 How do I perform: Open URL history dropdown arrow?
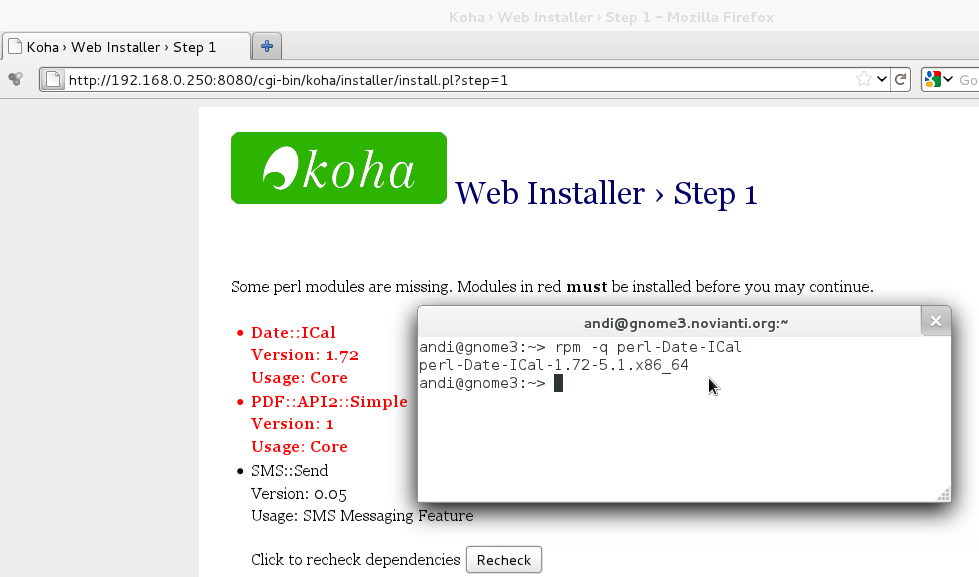pos(882,79)
